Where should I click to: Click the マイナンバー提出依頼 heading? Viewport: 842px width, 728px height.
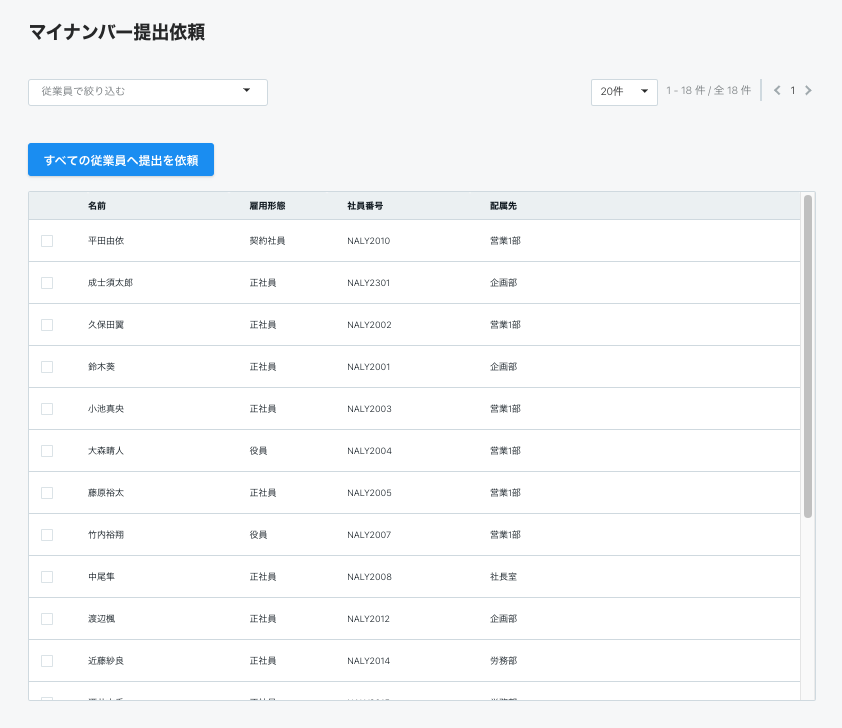pyautogui.click(x=117, y=32)
